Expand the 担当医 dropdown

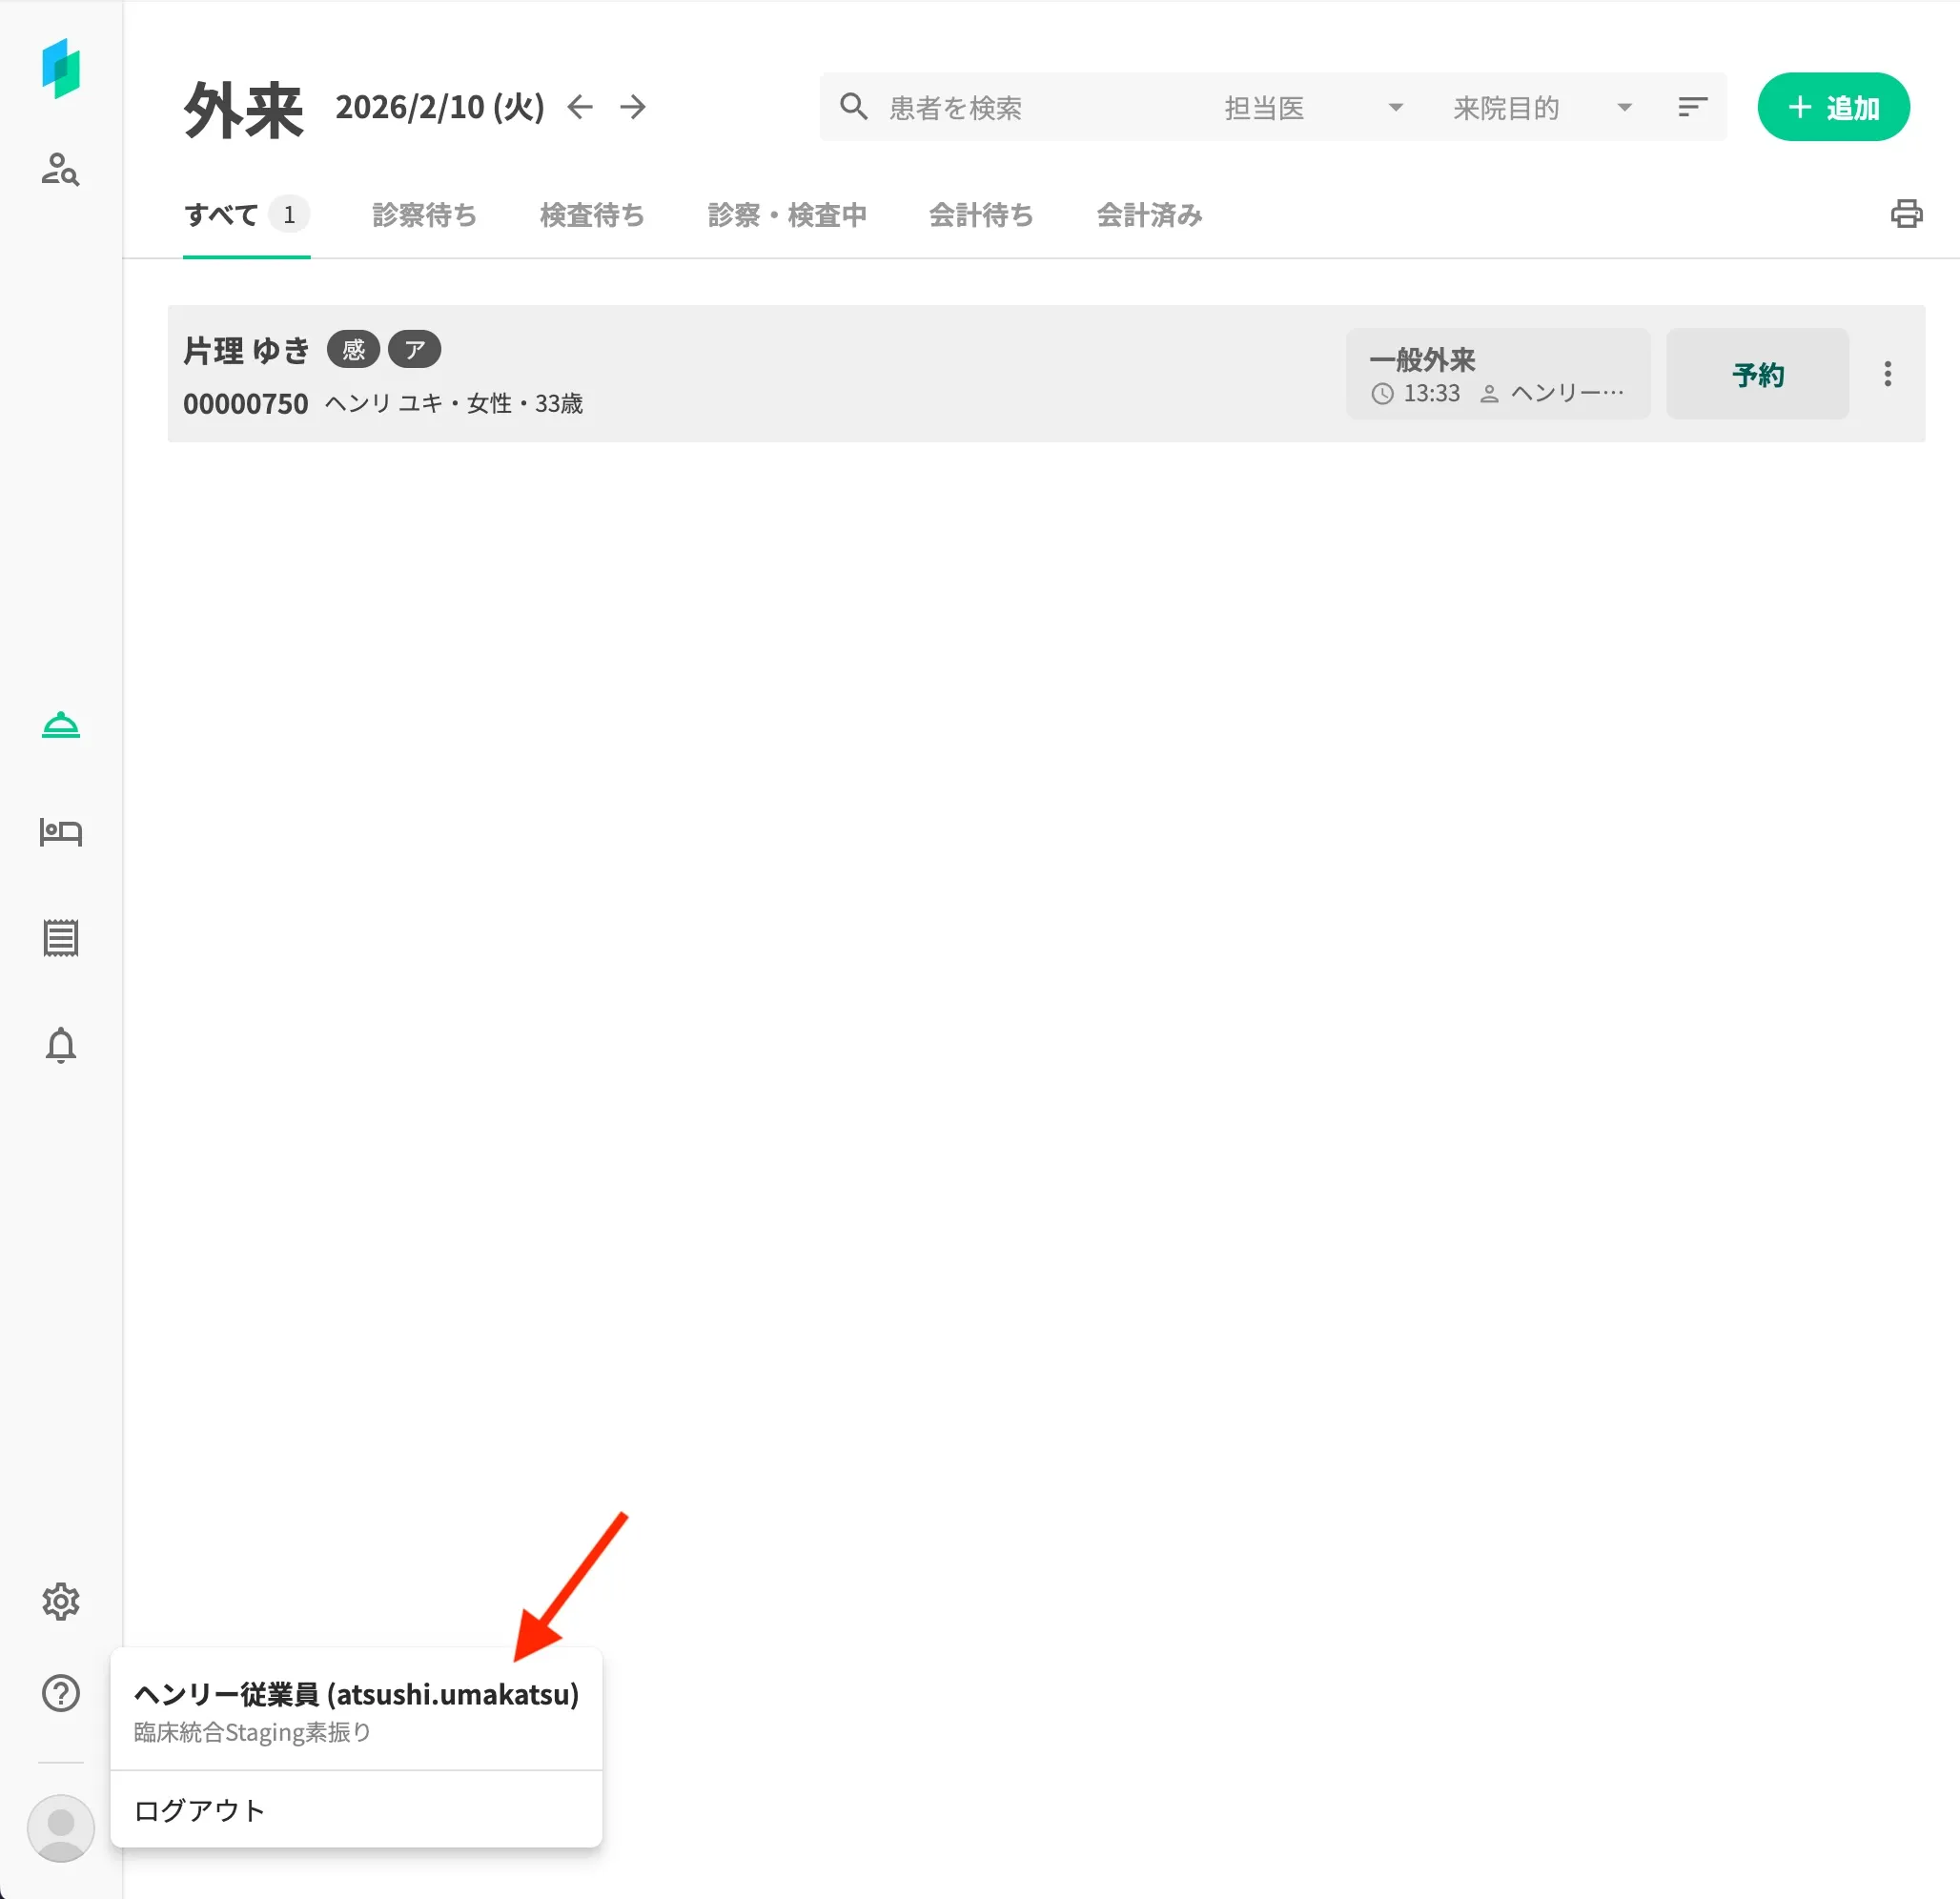(x=1312, y=107)
